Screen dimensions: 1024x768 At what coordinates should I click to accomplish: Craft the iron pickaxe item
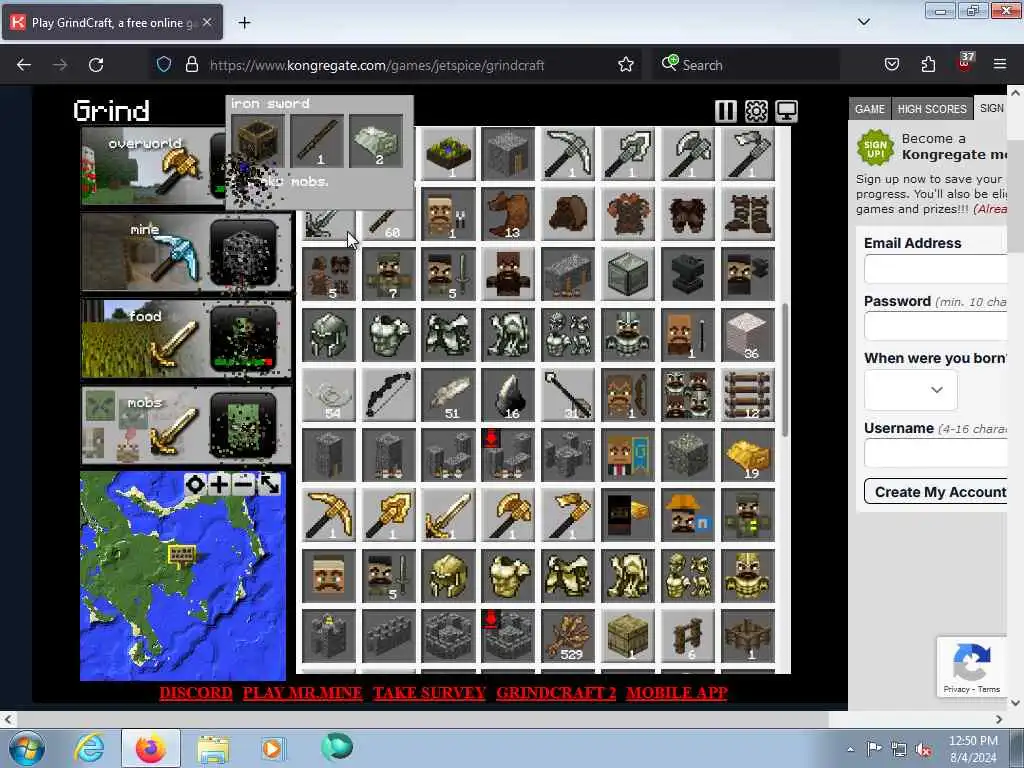[x=568, y=154]
